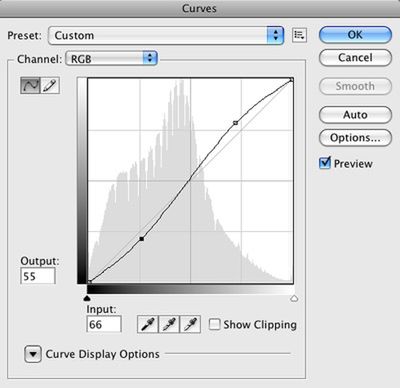Pick the white point eyedropper
This screenshot has width=400, height=388.
click(190, 324)
